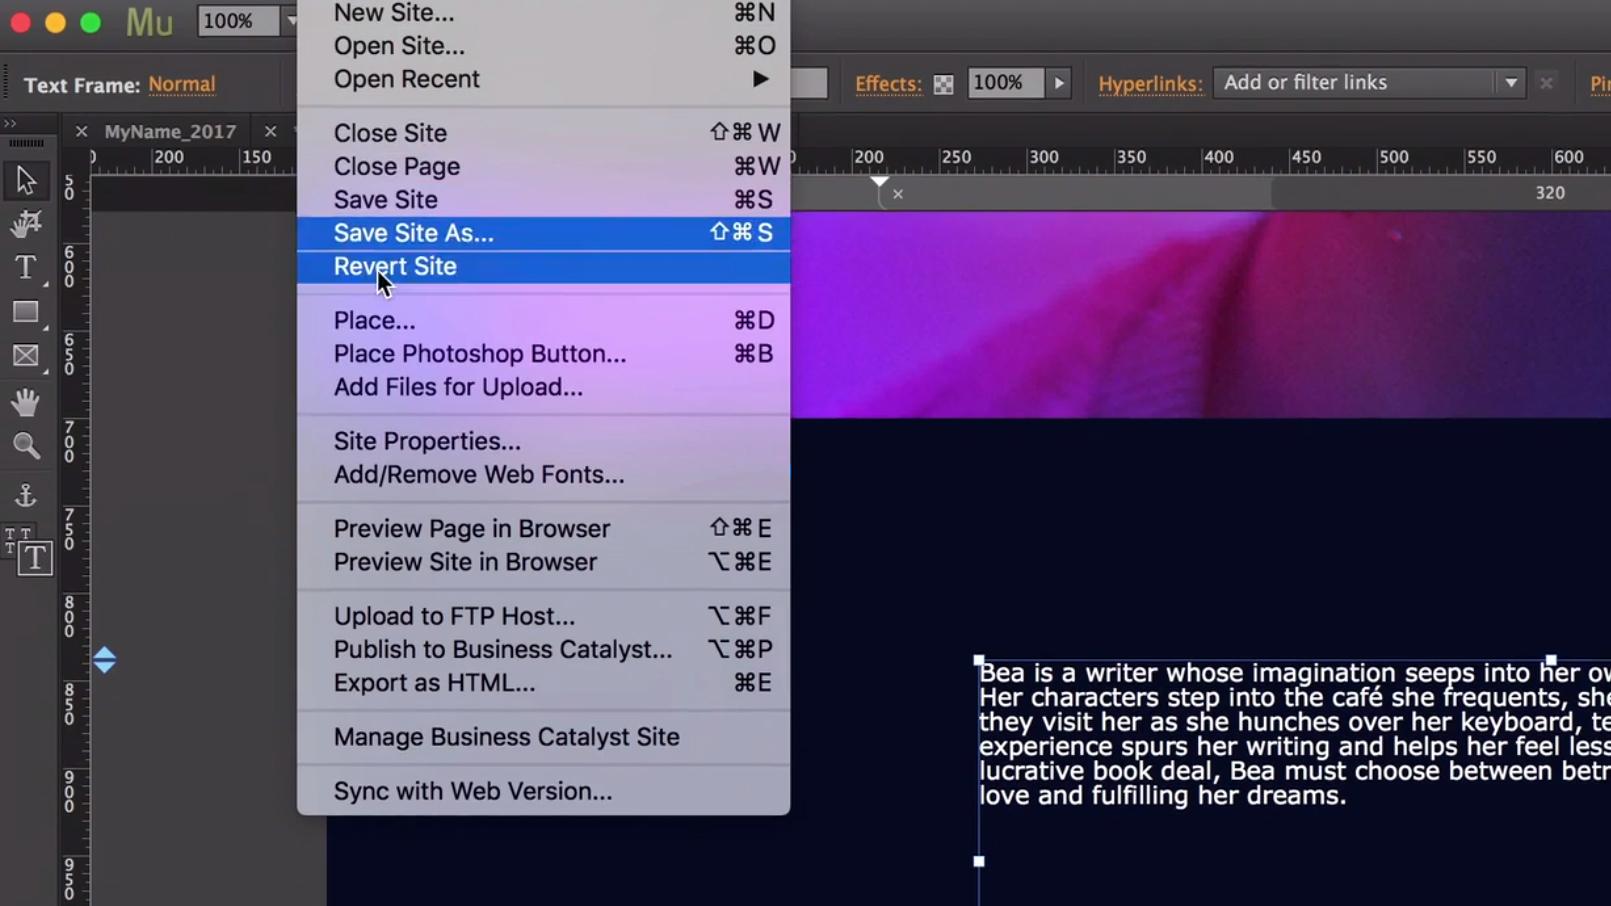Image resolution: width=1611 pixels, height=906 pixels.
Task: Pick the Rectangle tool
Action: [26, 311]
